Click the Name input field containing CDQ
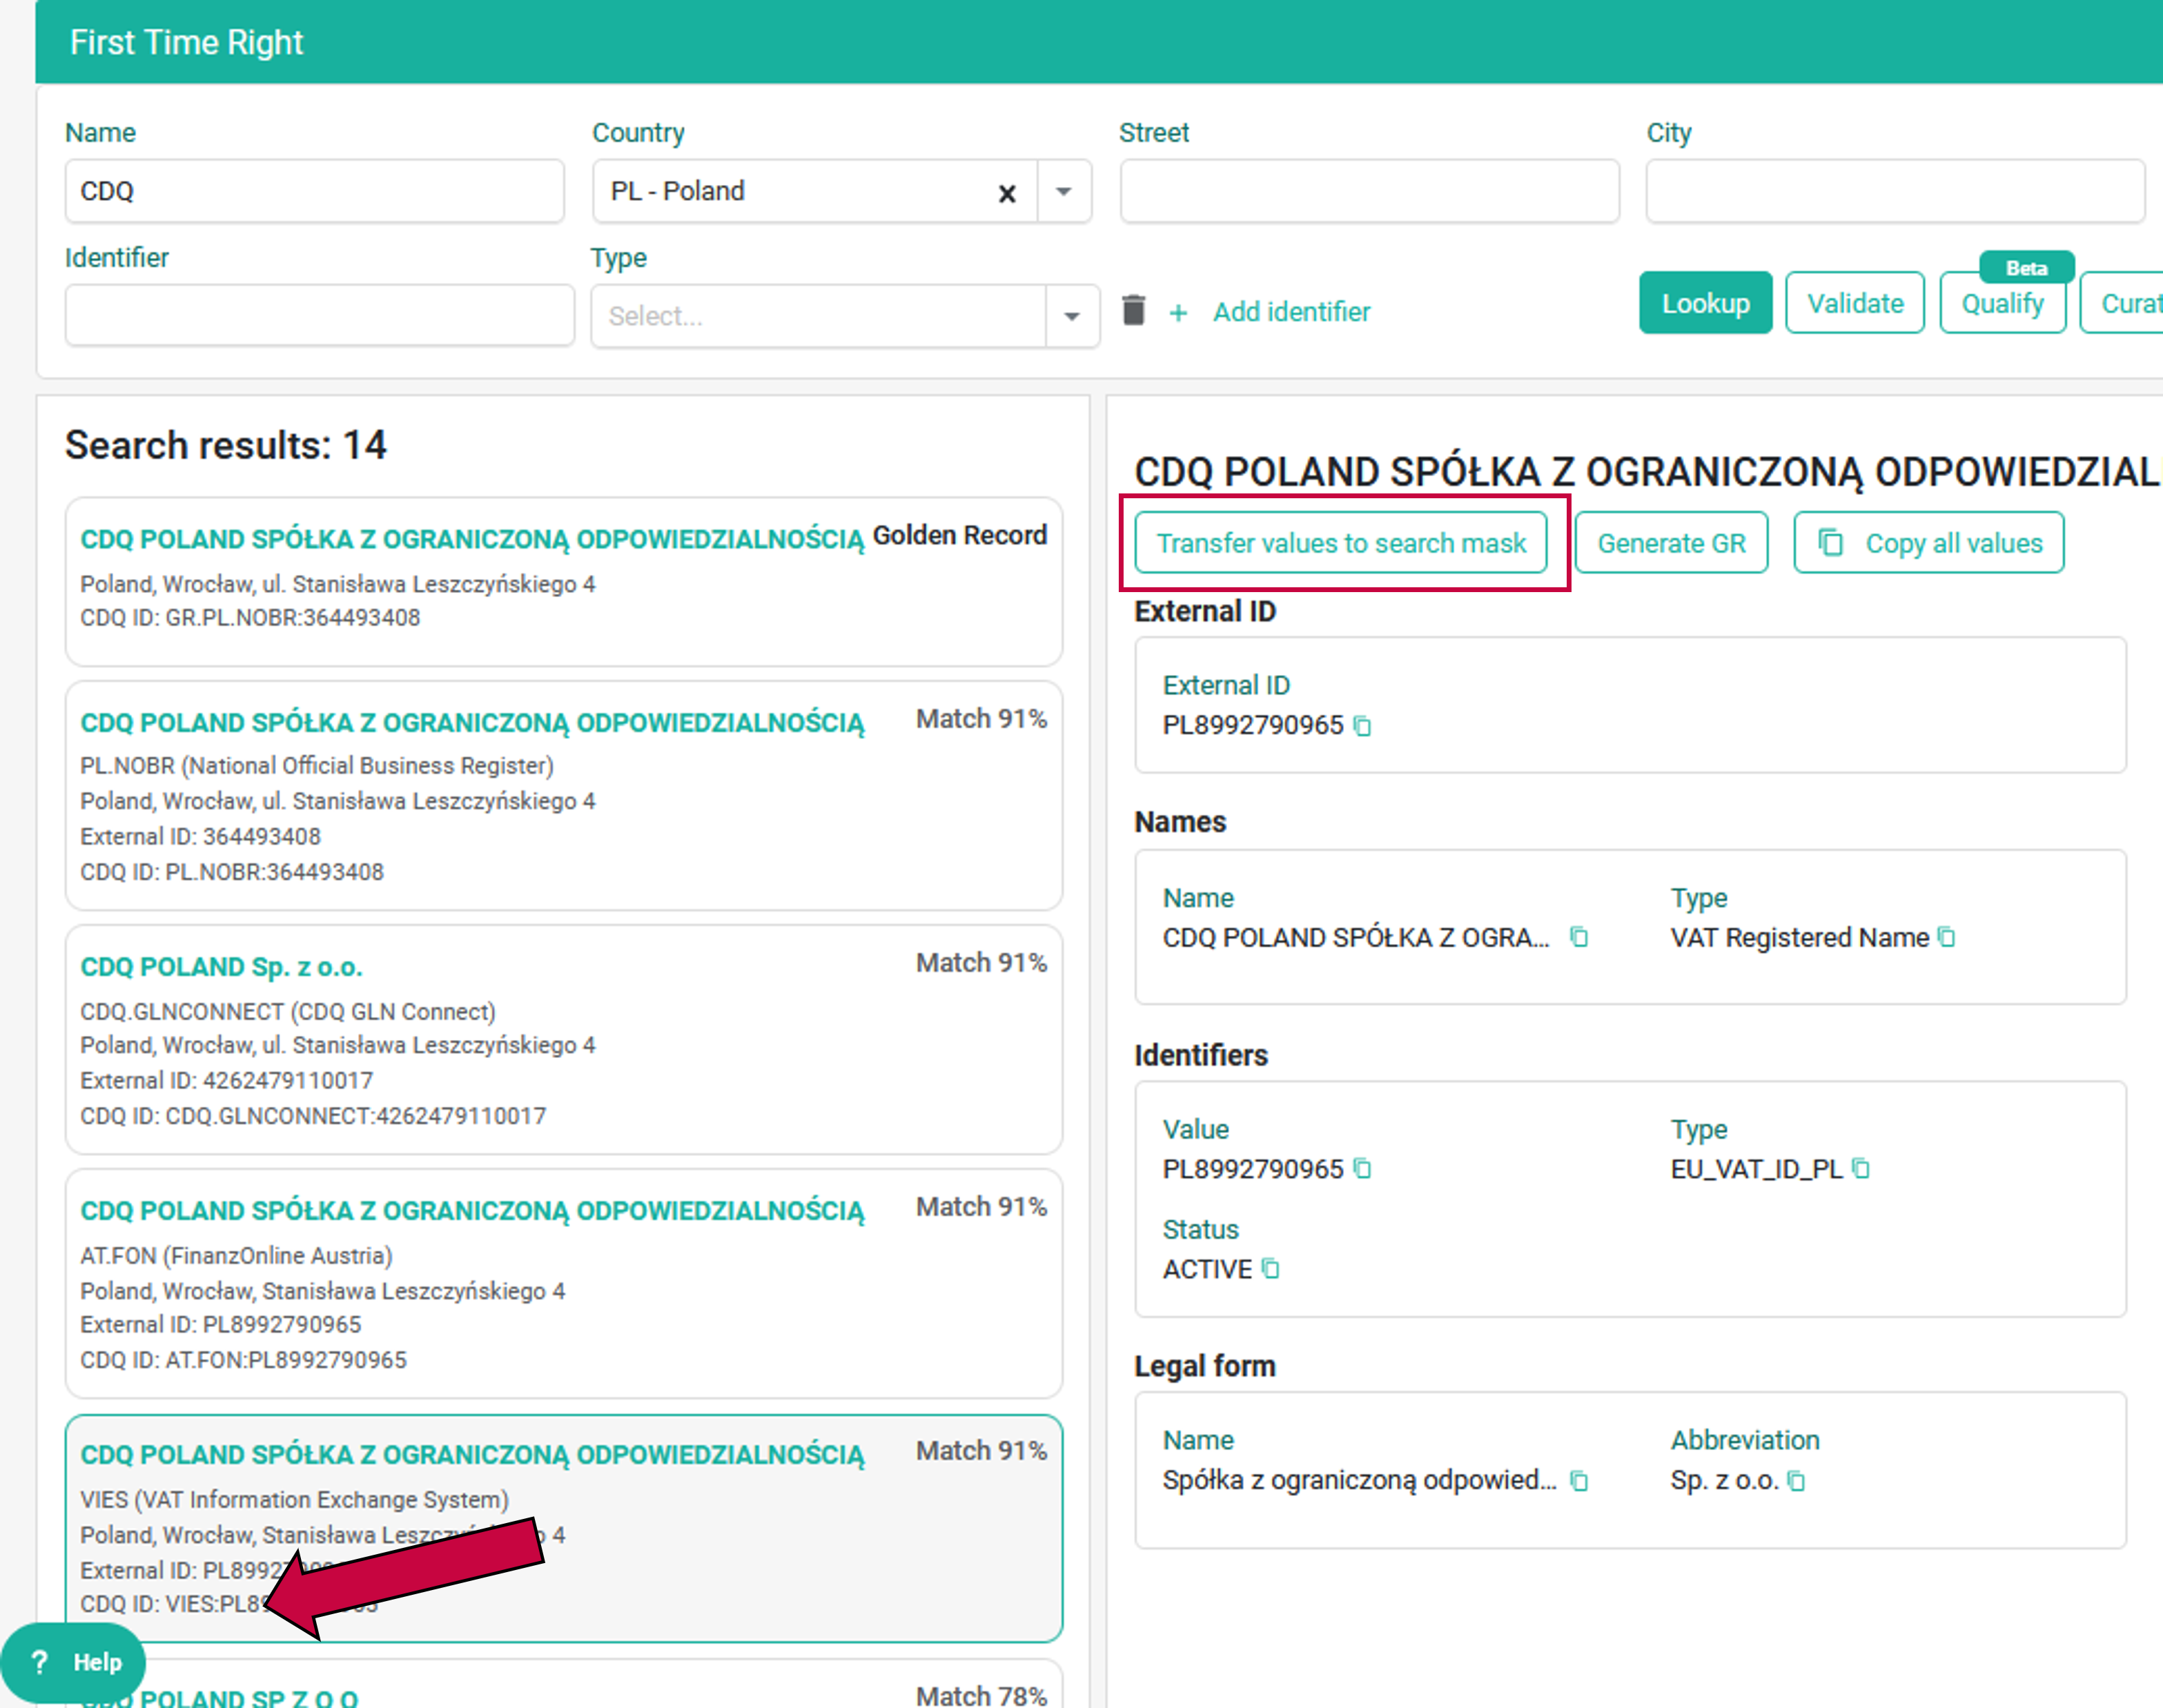The height and width of the screenshot is (1708, 2163). (315, 191)
